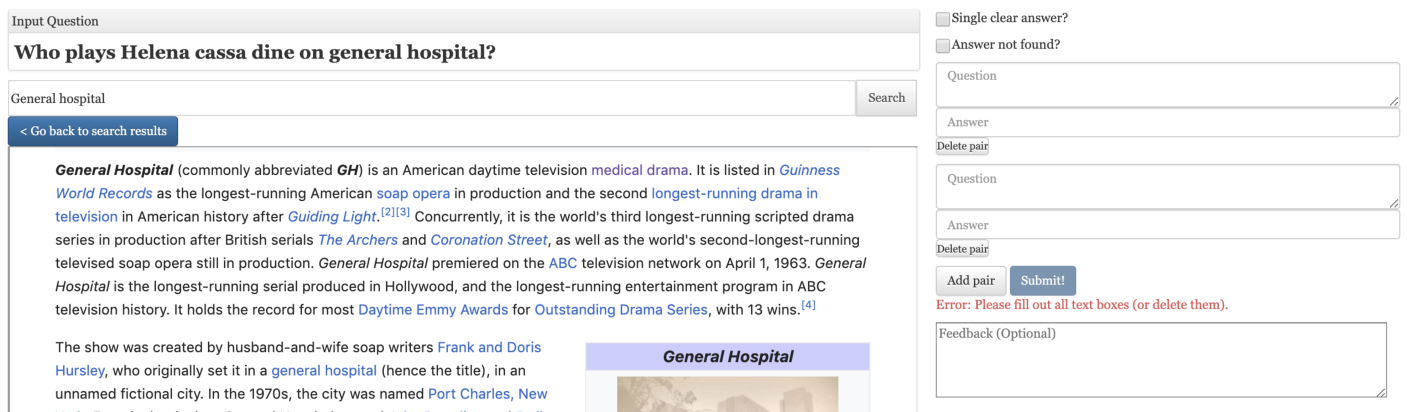This screenshot has height=412, width=1407.
Task: Open the 'Daytime Emmy Awards' link
Action: pyautogui.click(x=433, y=310)
